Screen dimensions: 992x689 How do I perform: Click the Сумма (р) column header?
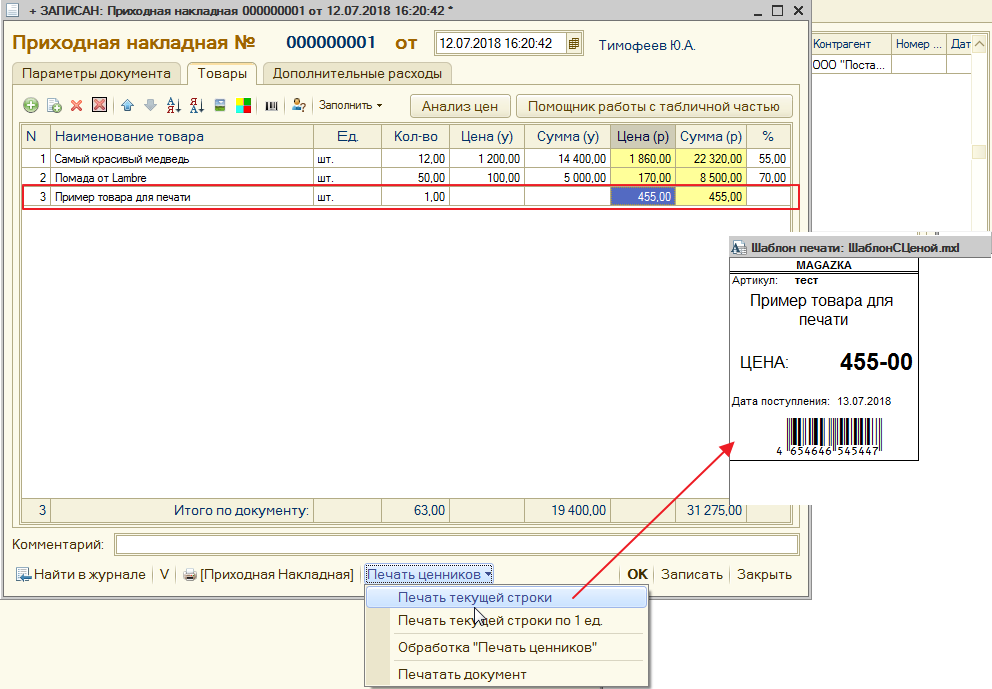[711, 137]
